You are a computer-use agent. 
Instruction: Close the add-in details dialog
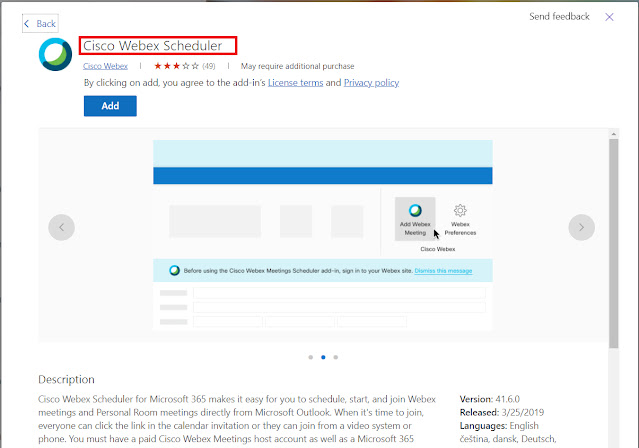click(609, 17)
